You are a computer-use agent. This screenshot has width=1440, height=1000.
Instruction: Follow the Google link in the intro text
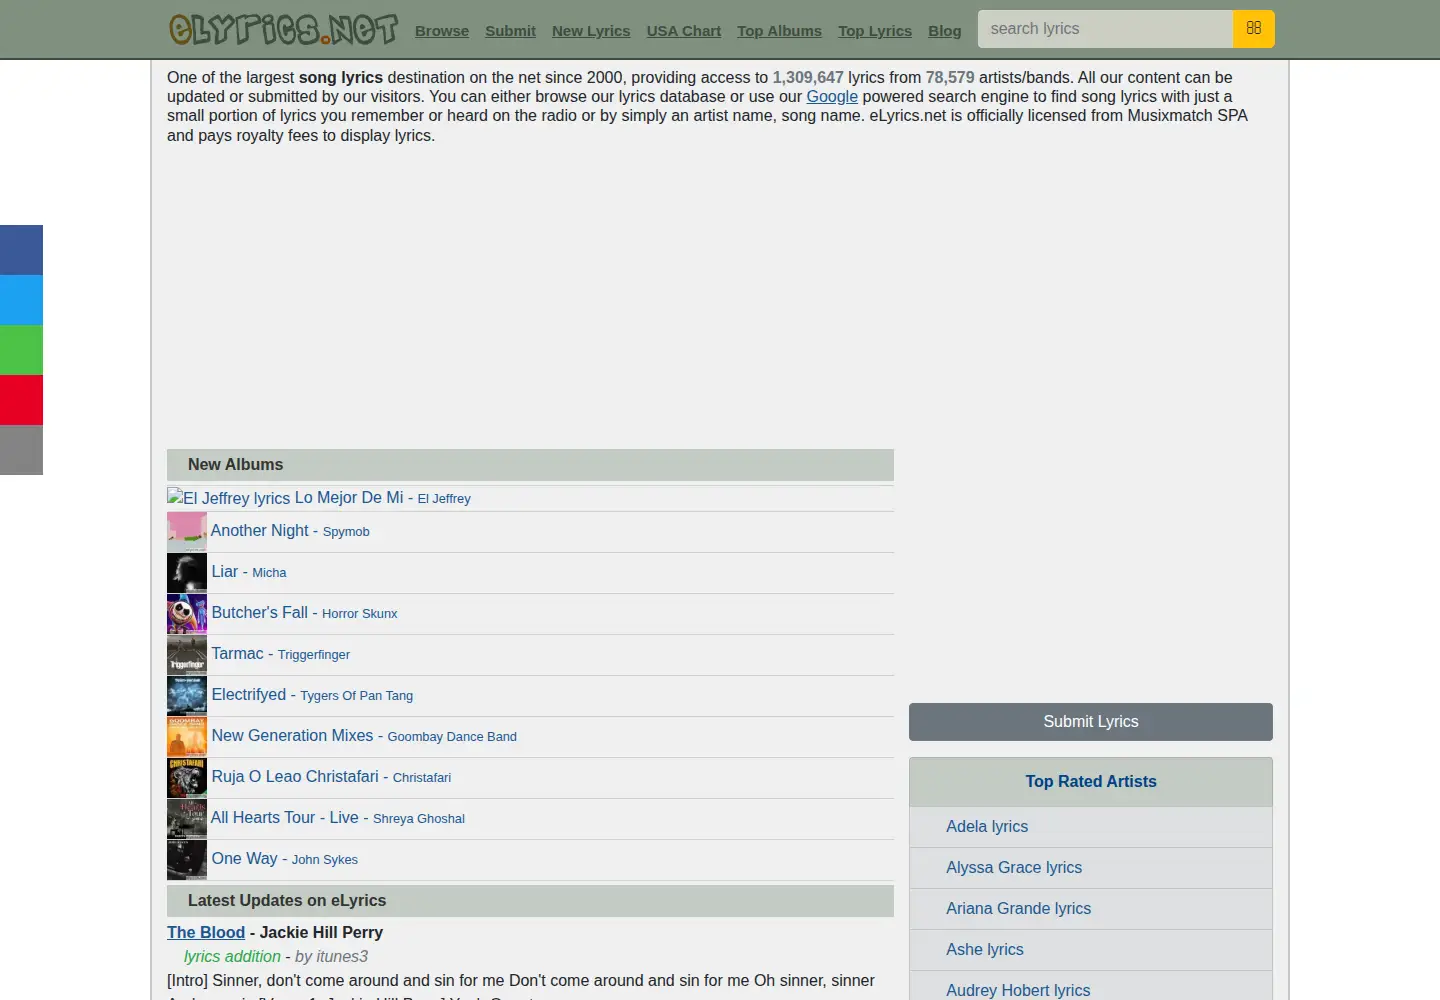[832, 97]
